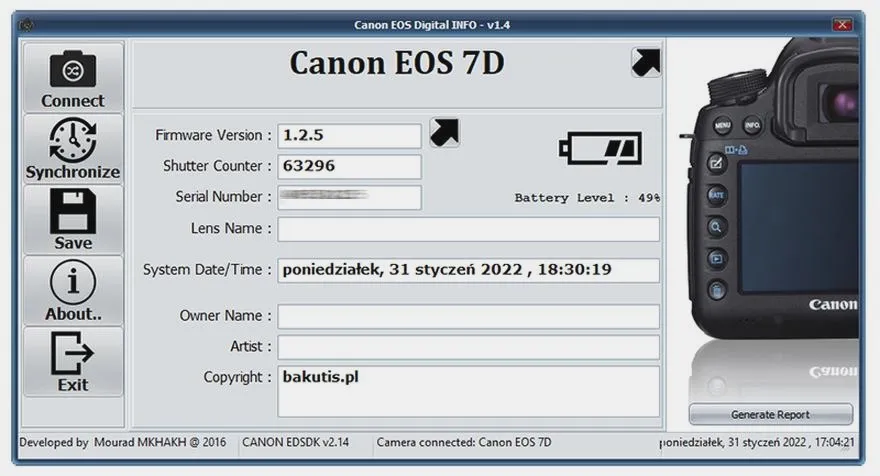Click the Connect camera icon

73,69
